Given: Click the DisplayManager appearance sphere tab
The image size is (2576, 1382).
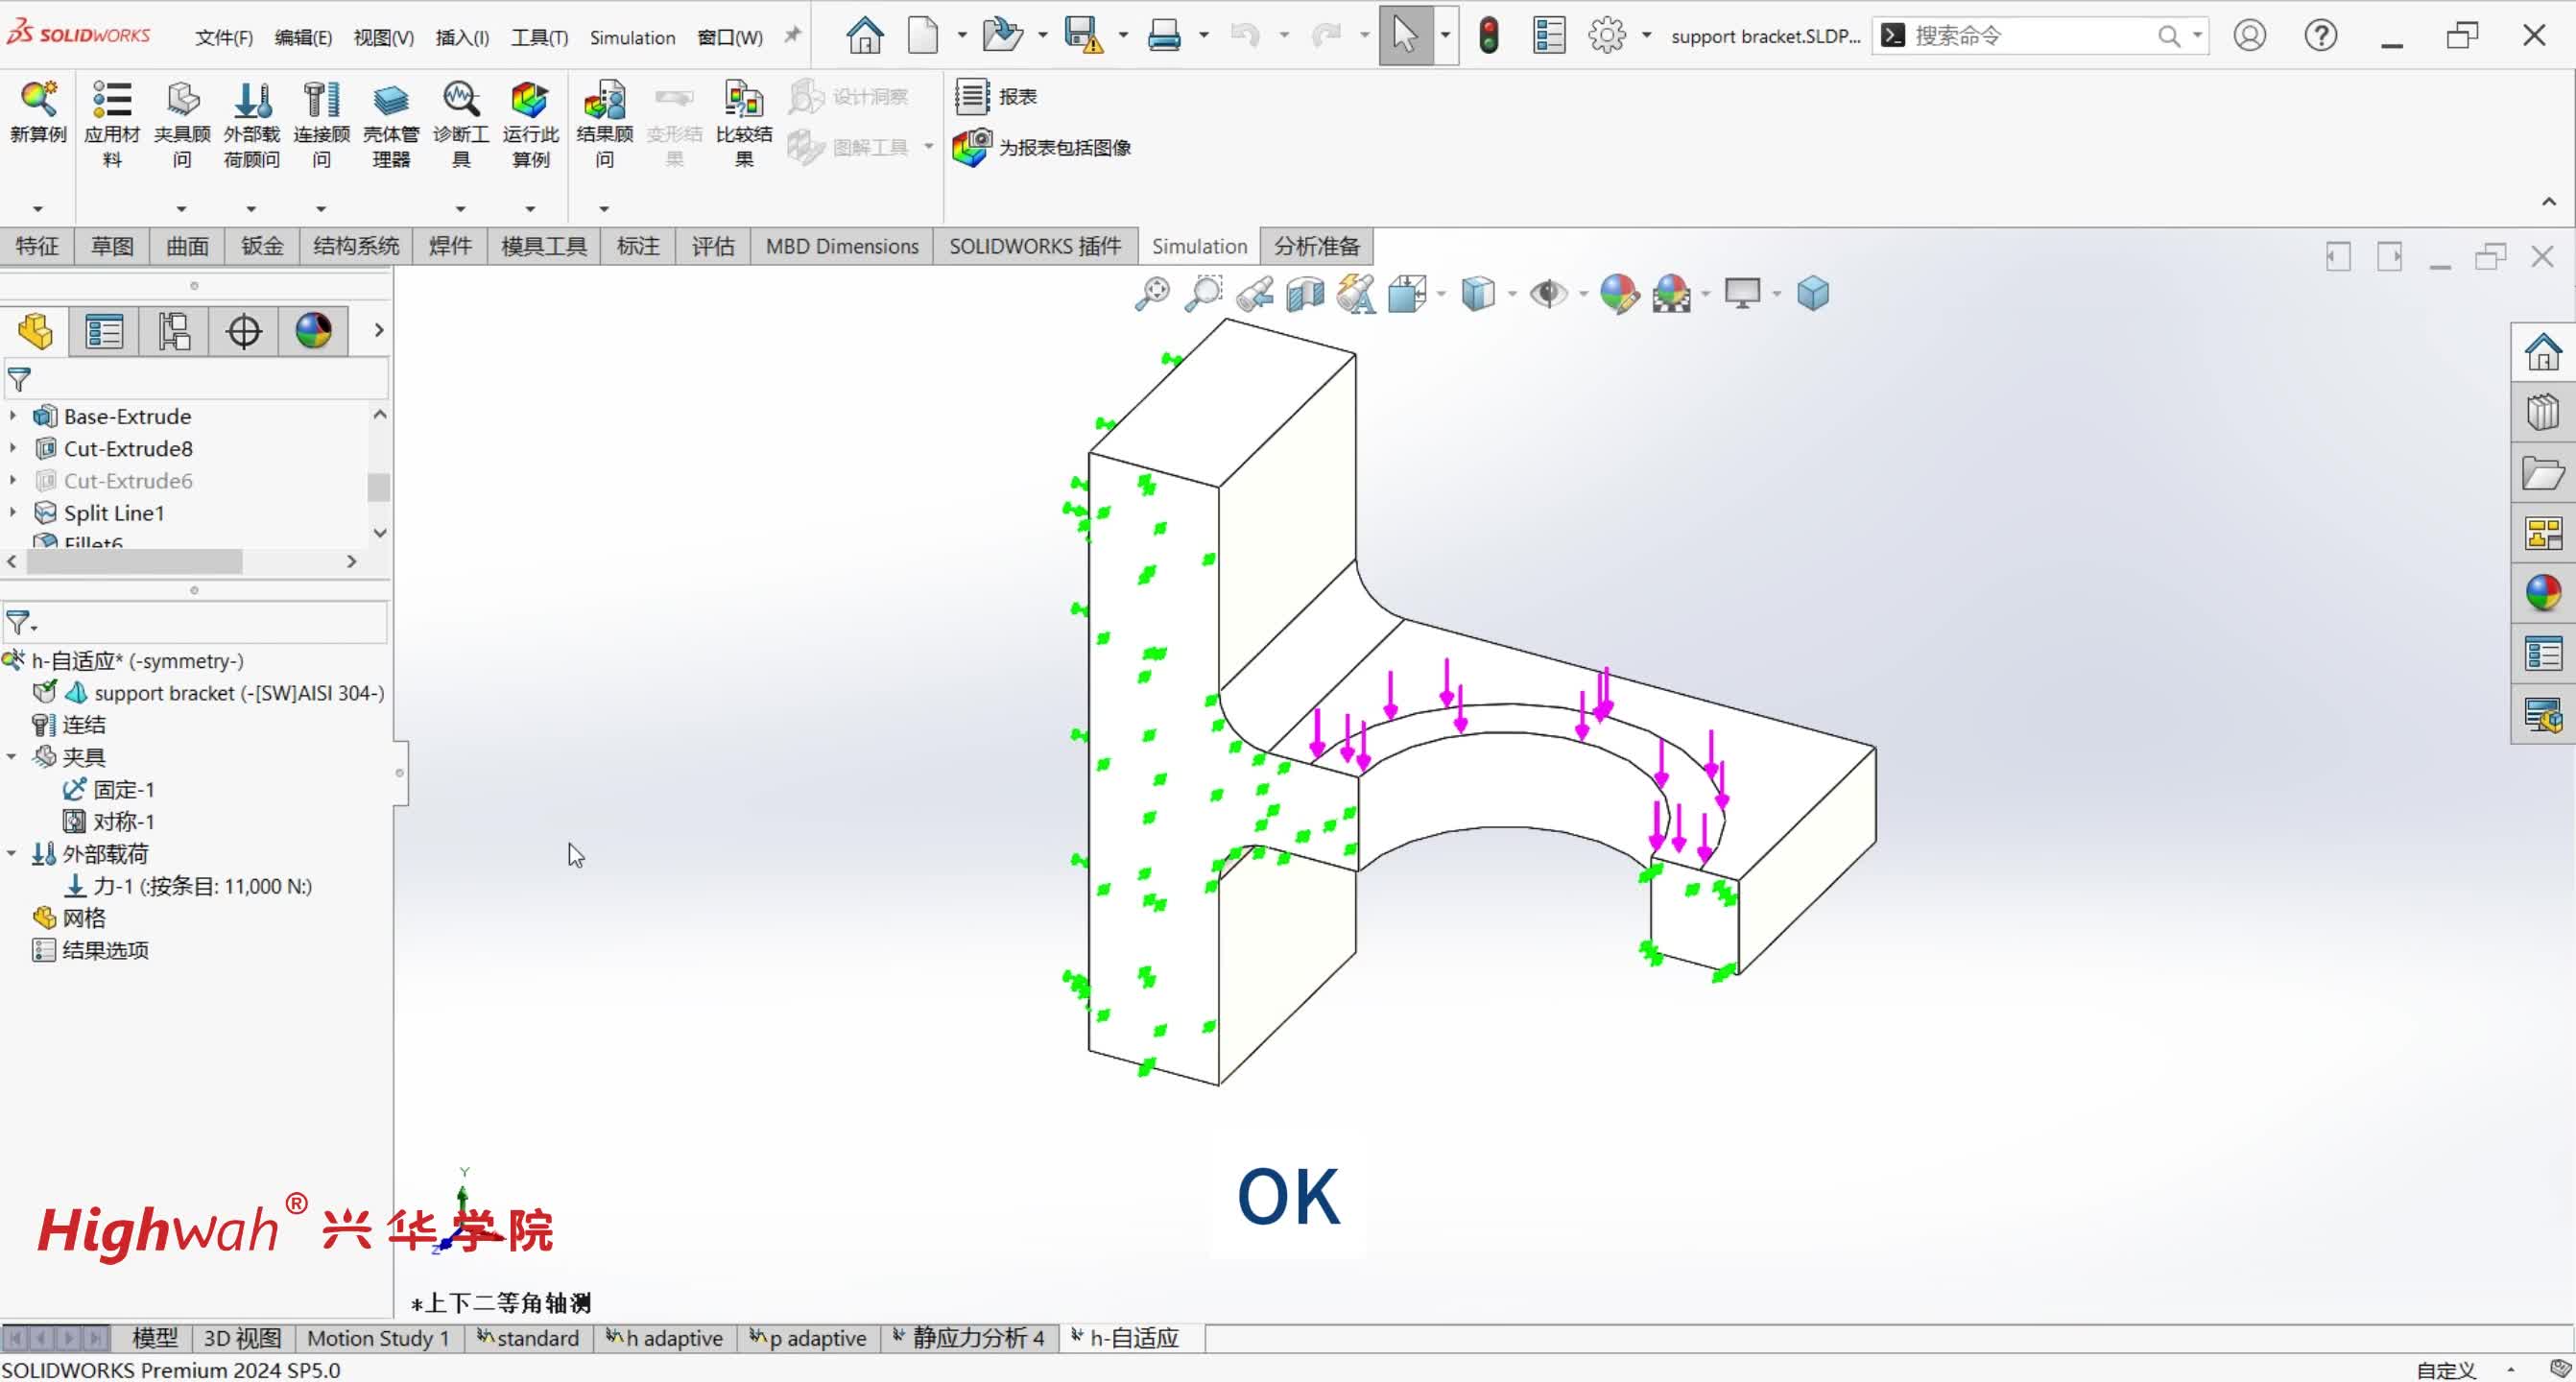Looking at the screenshot, I should coord(313,331).
